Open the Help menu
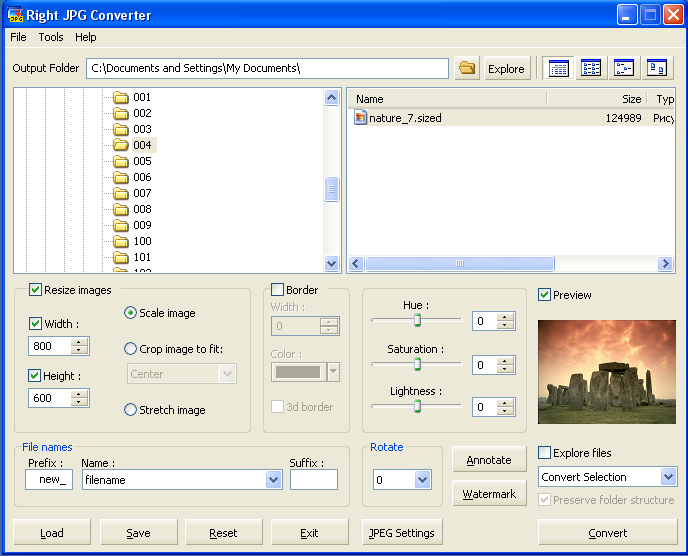 pos(86,37)
